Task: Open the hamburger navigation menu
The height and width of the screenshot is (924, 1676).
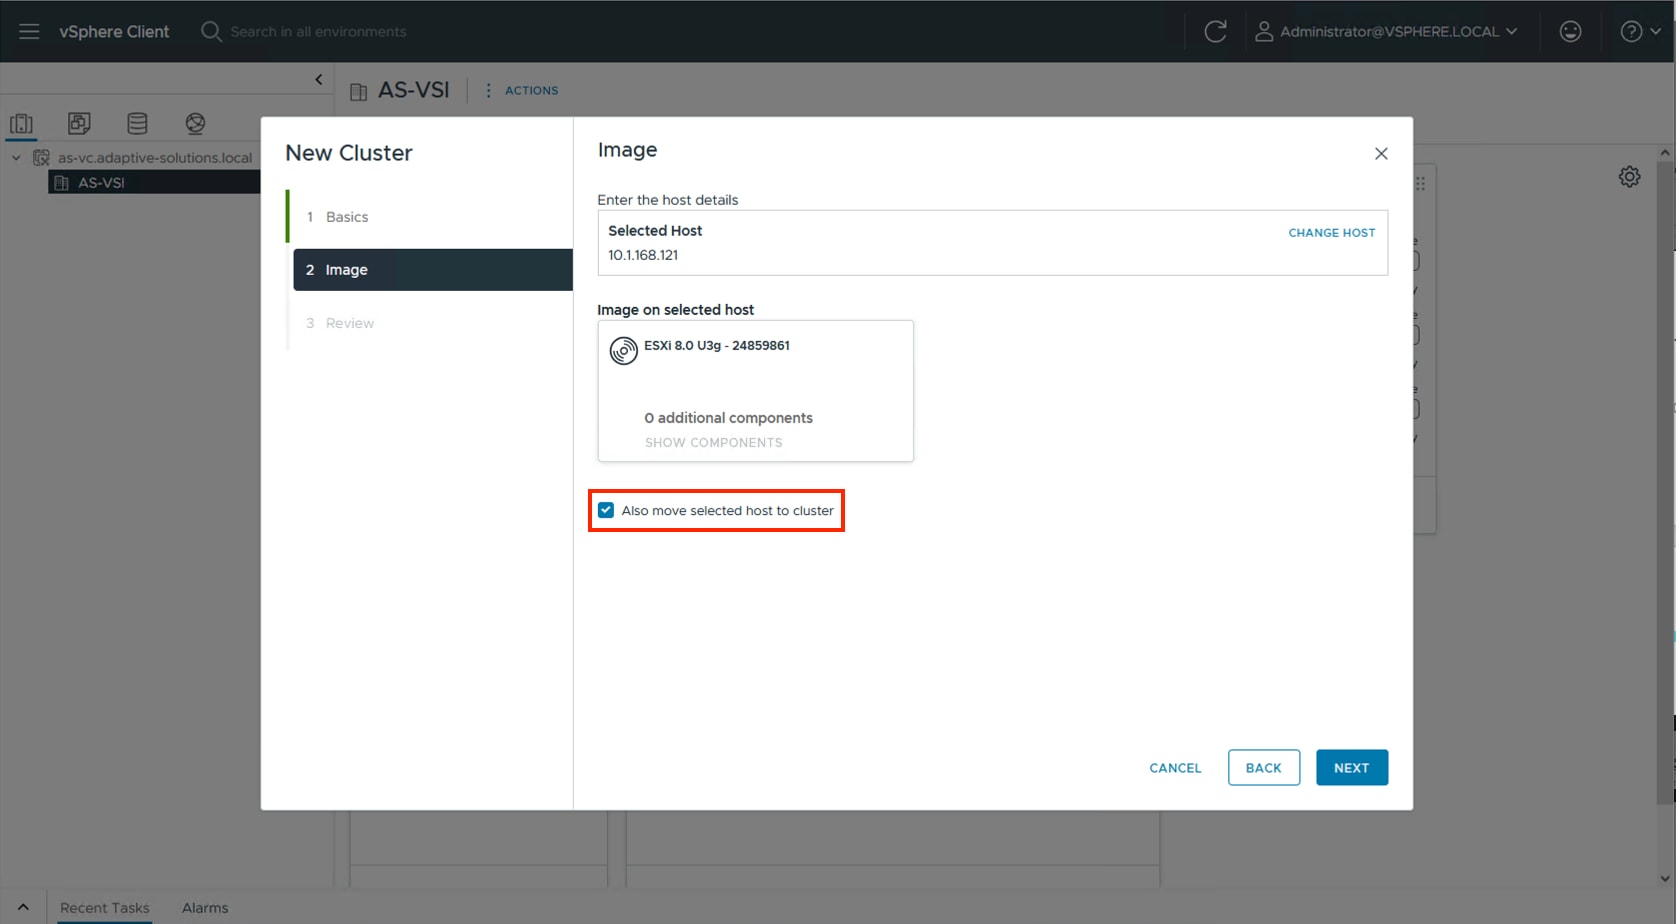Action: coord(29,31)
